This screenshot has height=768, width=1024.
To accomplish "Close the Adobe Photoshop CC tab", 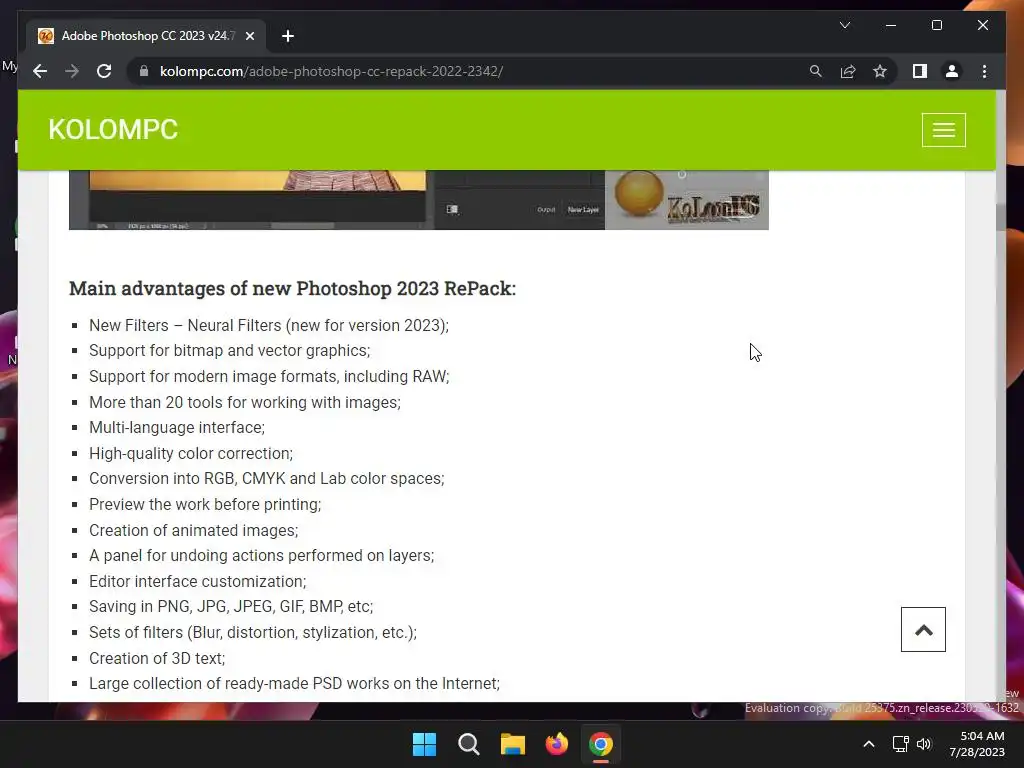I will click(x=249, y=36).
